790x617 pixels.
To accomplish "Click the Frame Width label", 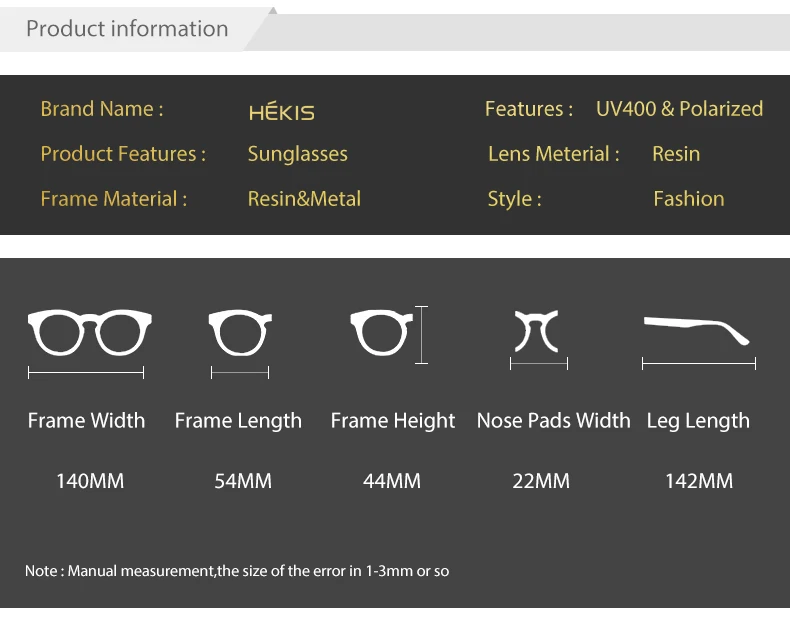I will click(x=86, y=421).
